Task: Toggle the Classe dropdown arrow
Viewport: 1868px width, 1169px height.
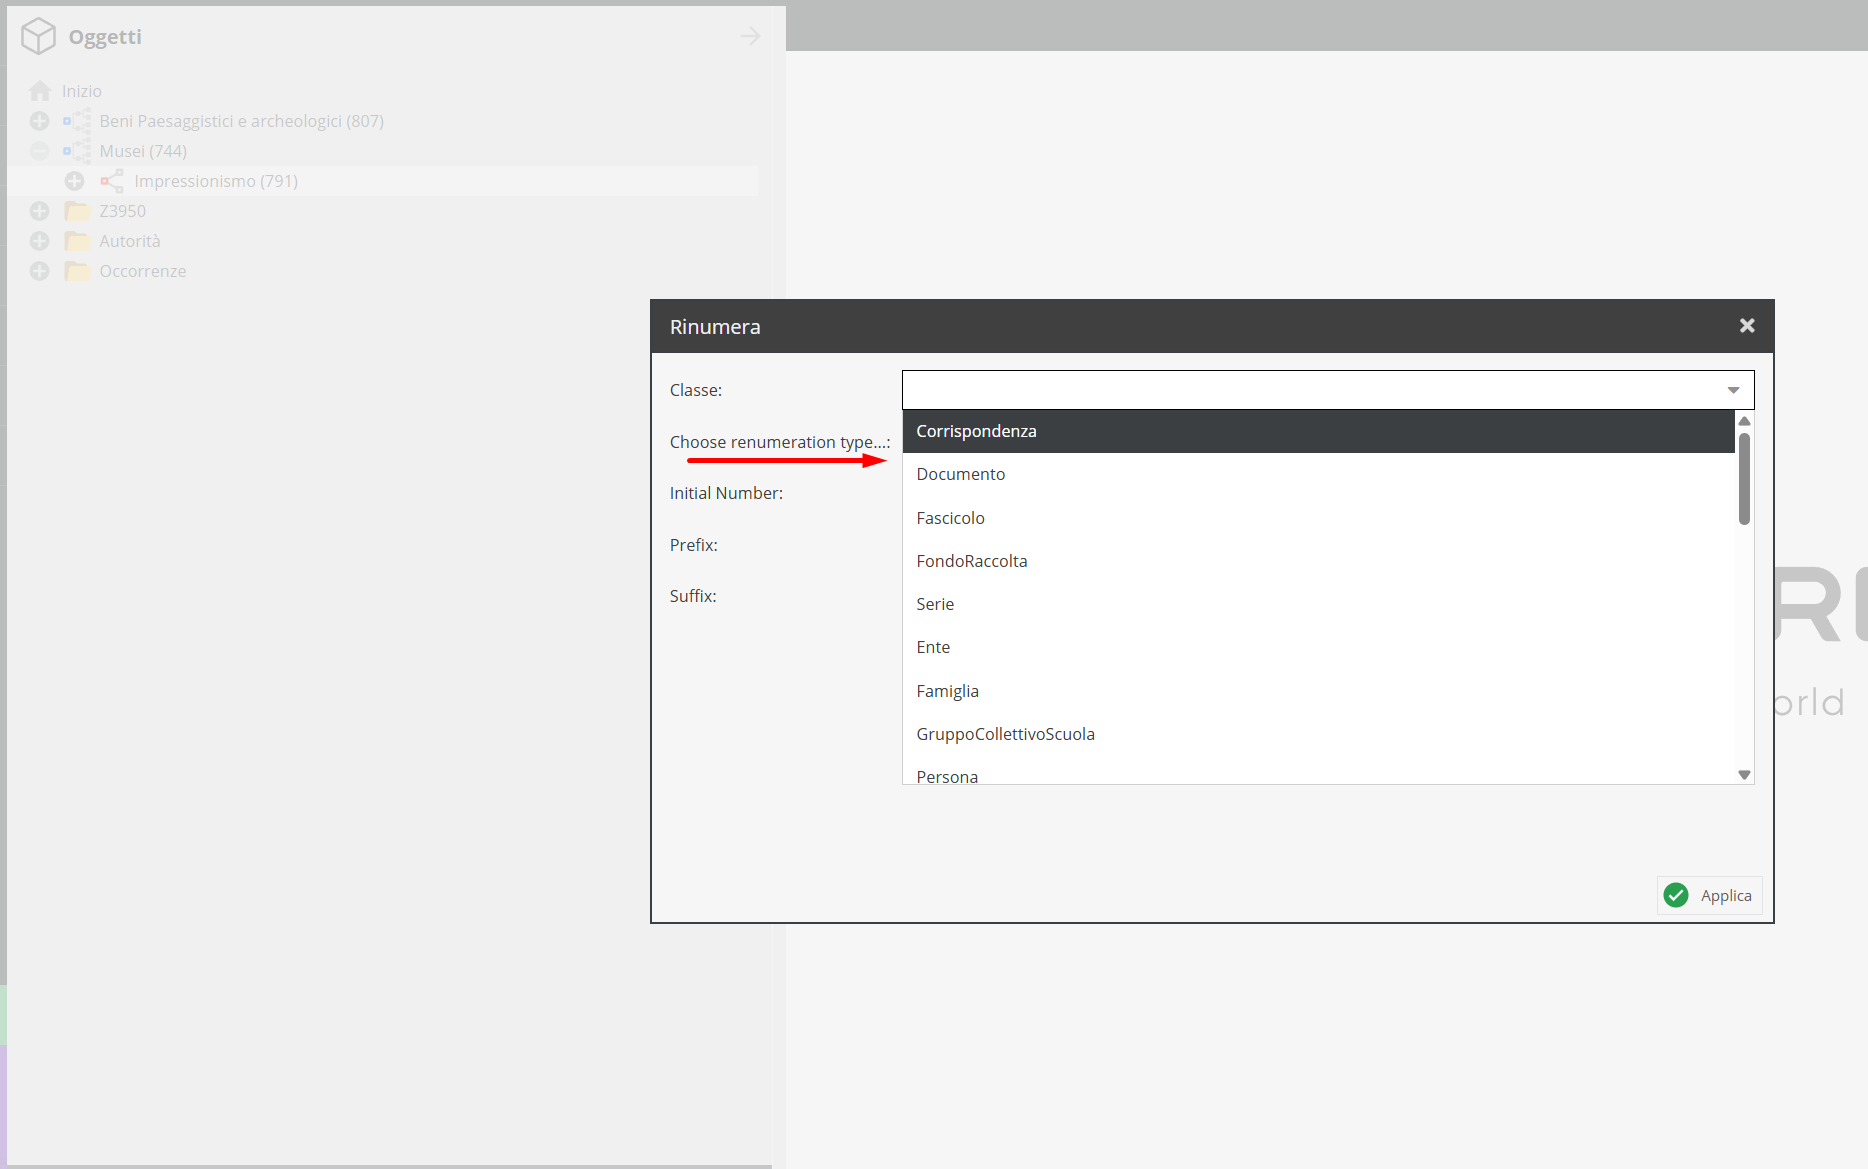Action: click(x=1734, y=390)
